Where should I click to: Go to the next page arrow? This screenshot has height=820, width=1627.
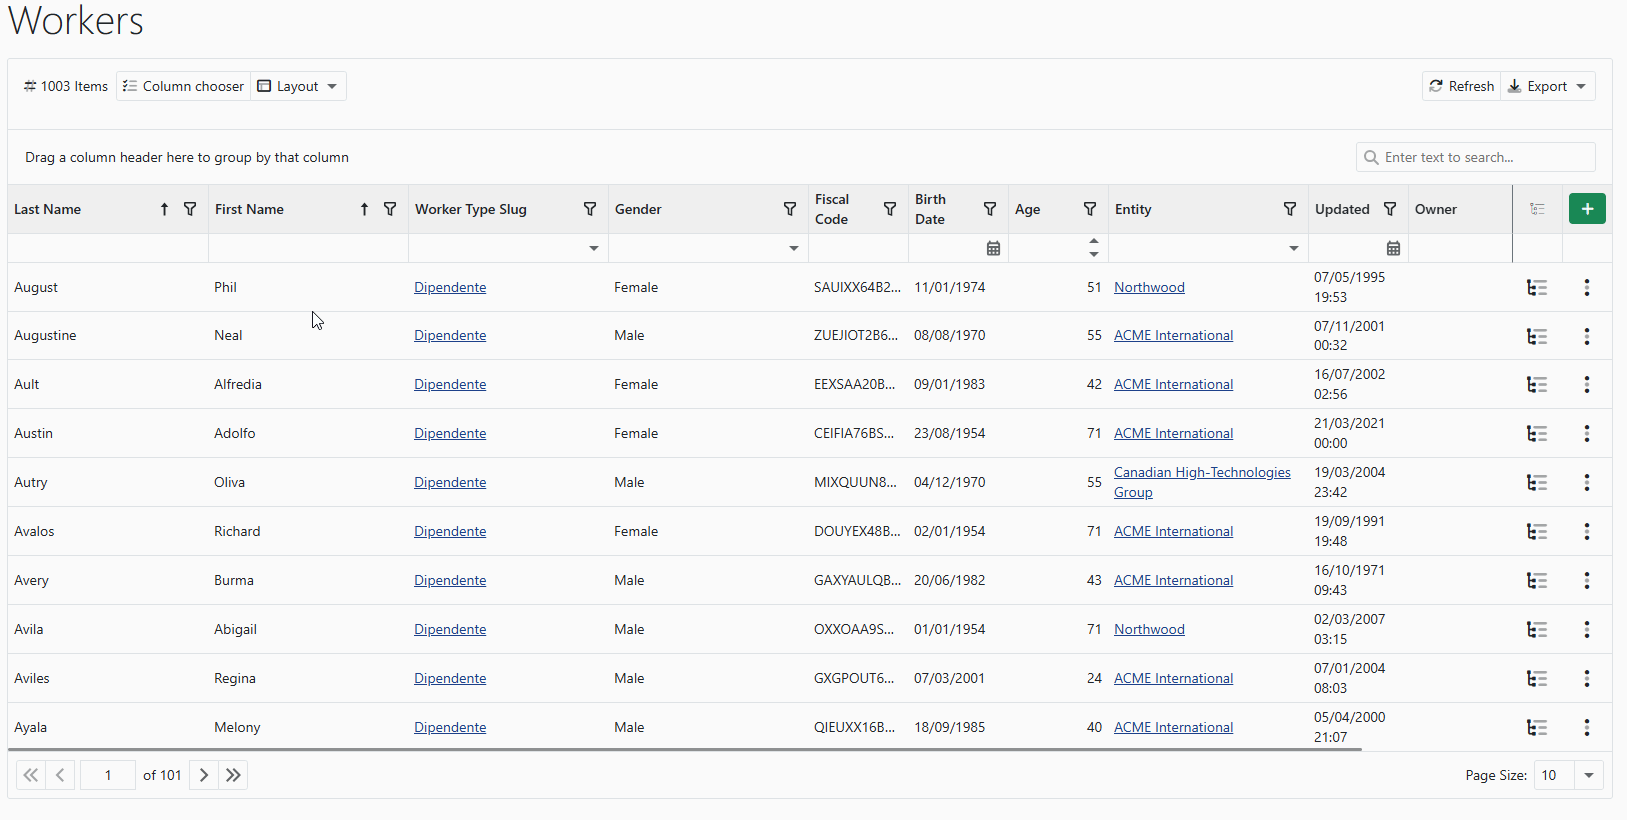tap(204, 775)
